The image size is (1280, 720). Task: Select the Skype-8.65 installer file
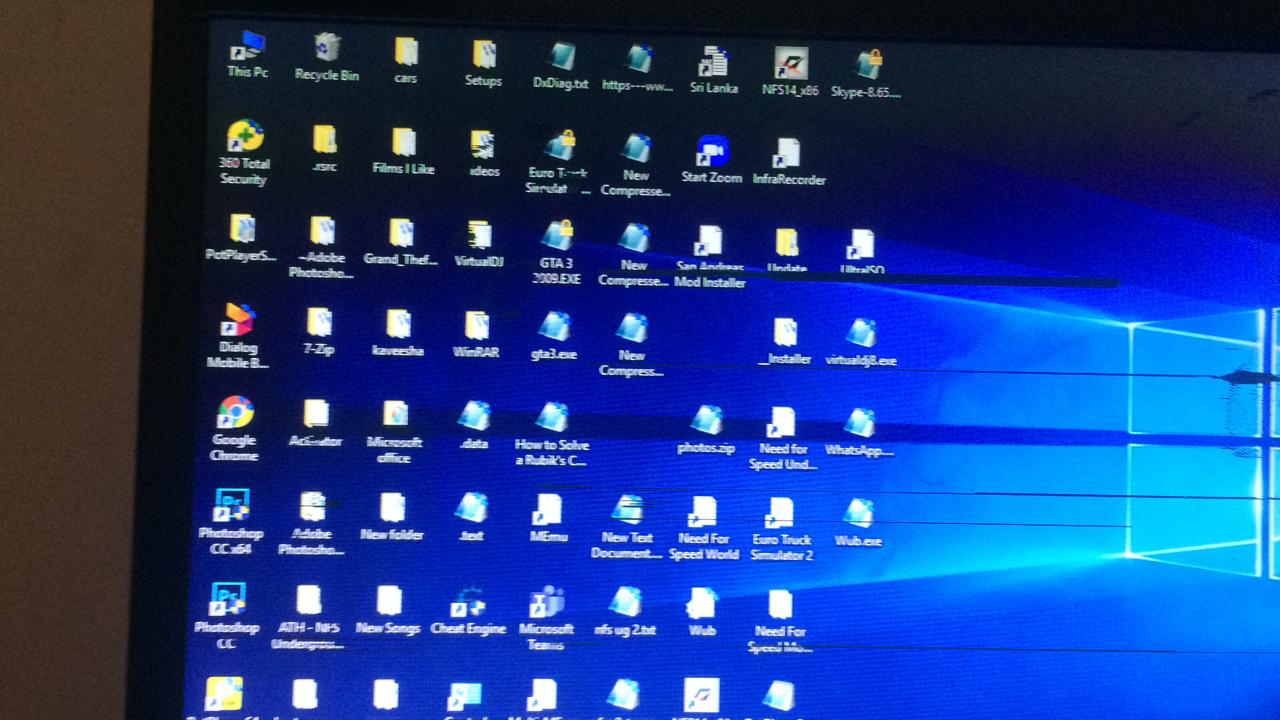click(x=866, y=74)
